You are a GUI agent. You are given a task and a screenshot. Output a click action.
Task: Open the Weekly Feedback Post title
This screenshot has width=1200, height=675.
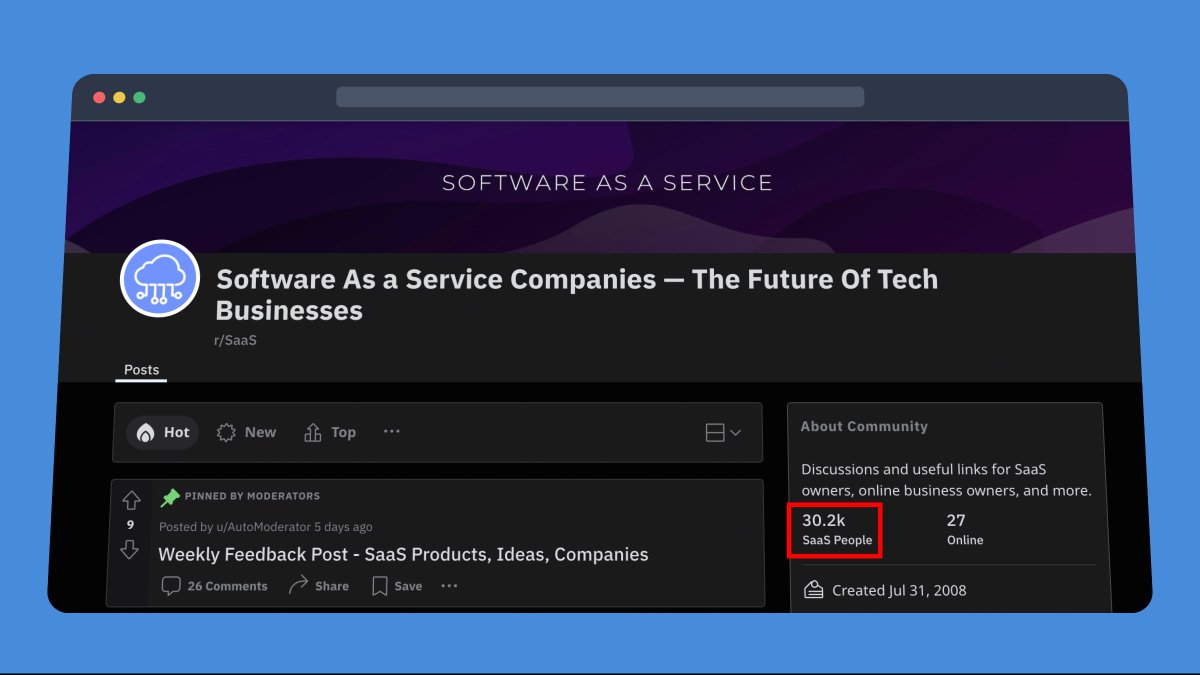[403, 554]
